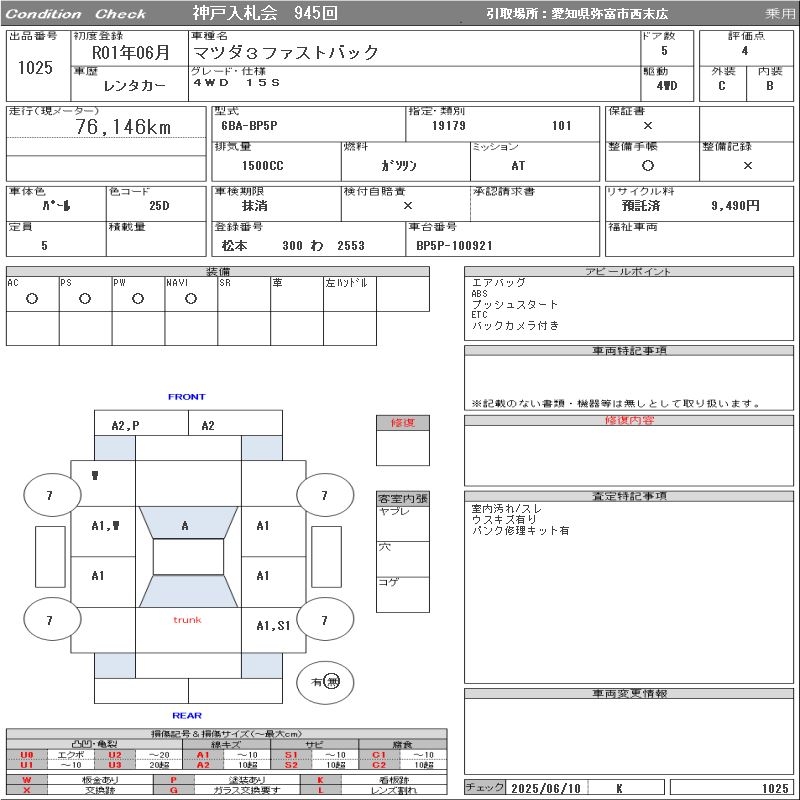Click the grade text '4WD 15S'
Image resolution: width=800 pixels, height=800 pixels.
click(236, 83)
